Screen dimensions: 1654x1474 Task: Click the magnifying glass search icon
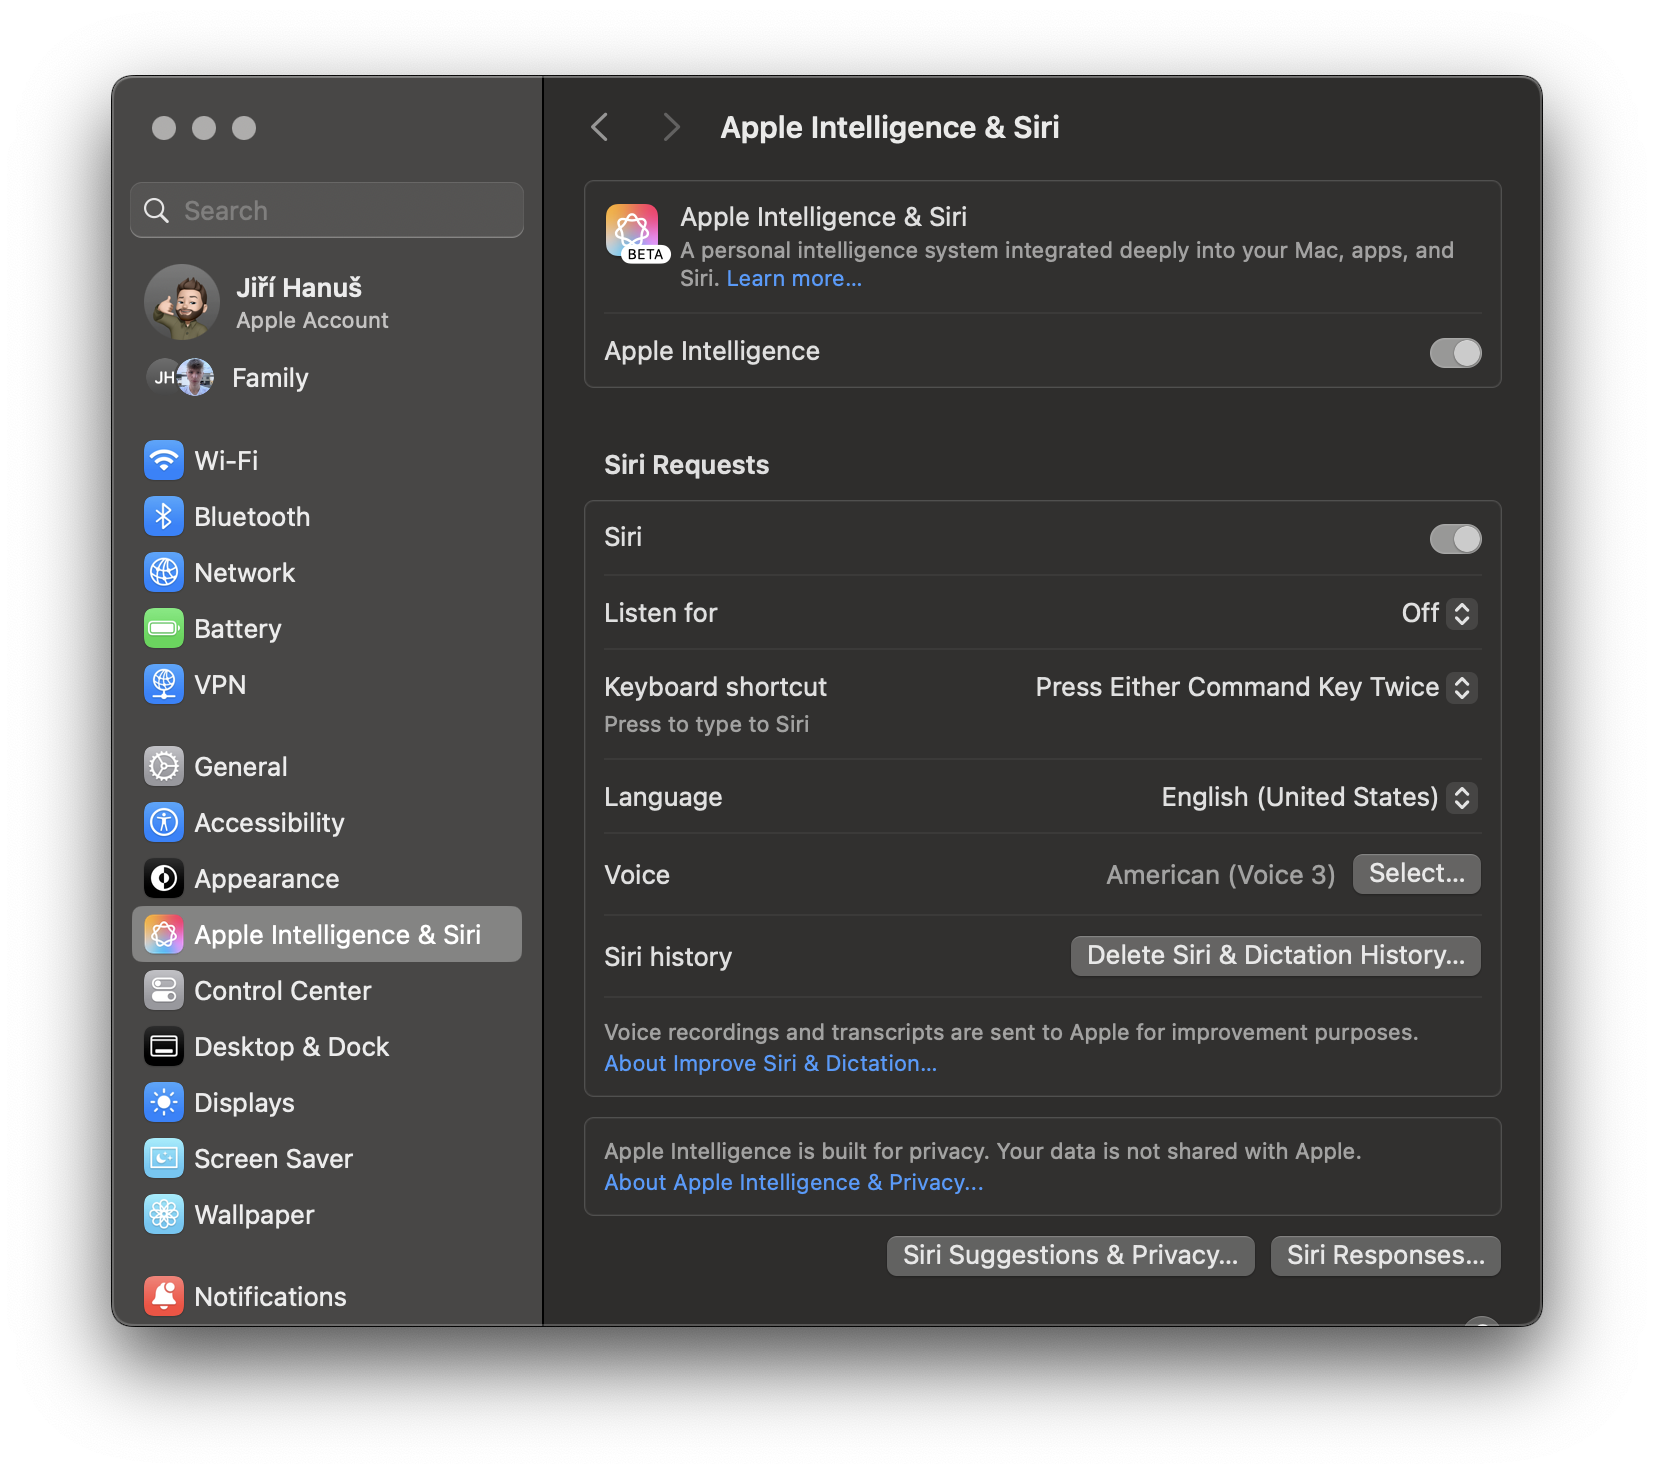tap(157, 210)
